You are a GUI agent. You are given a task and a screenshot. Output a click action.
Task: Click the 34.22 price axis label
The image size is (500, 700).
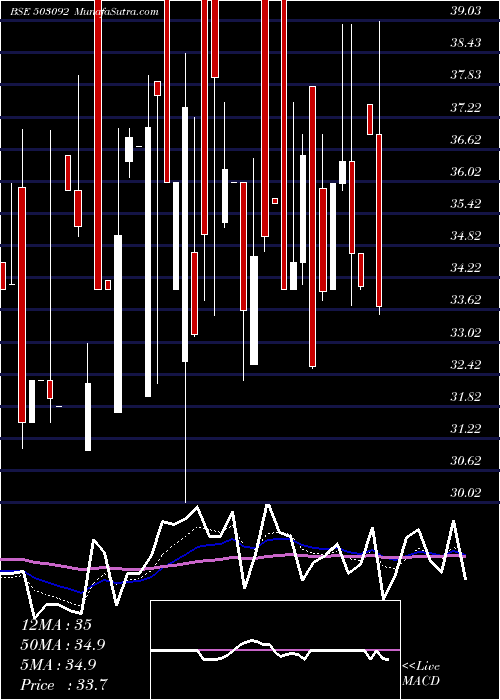coord(466,268)
